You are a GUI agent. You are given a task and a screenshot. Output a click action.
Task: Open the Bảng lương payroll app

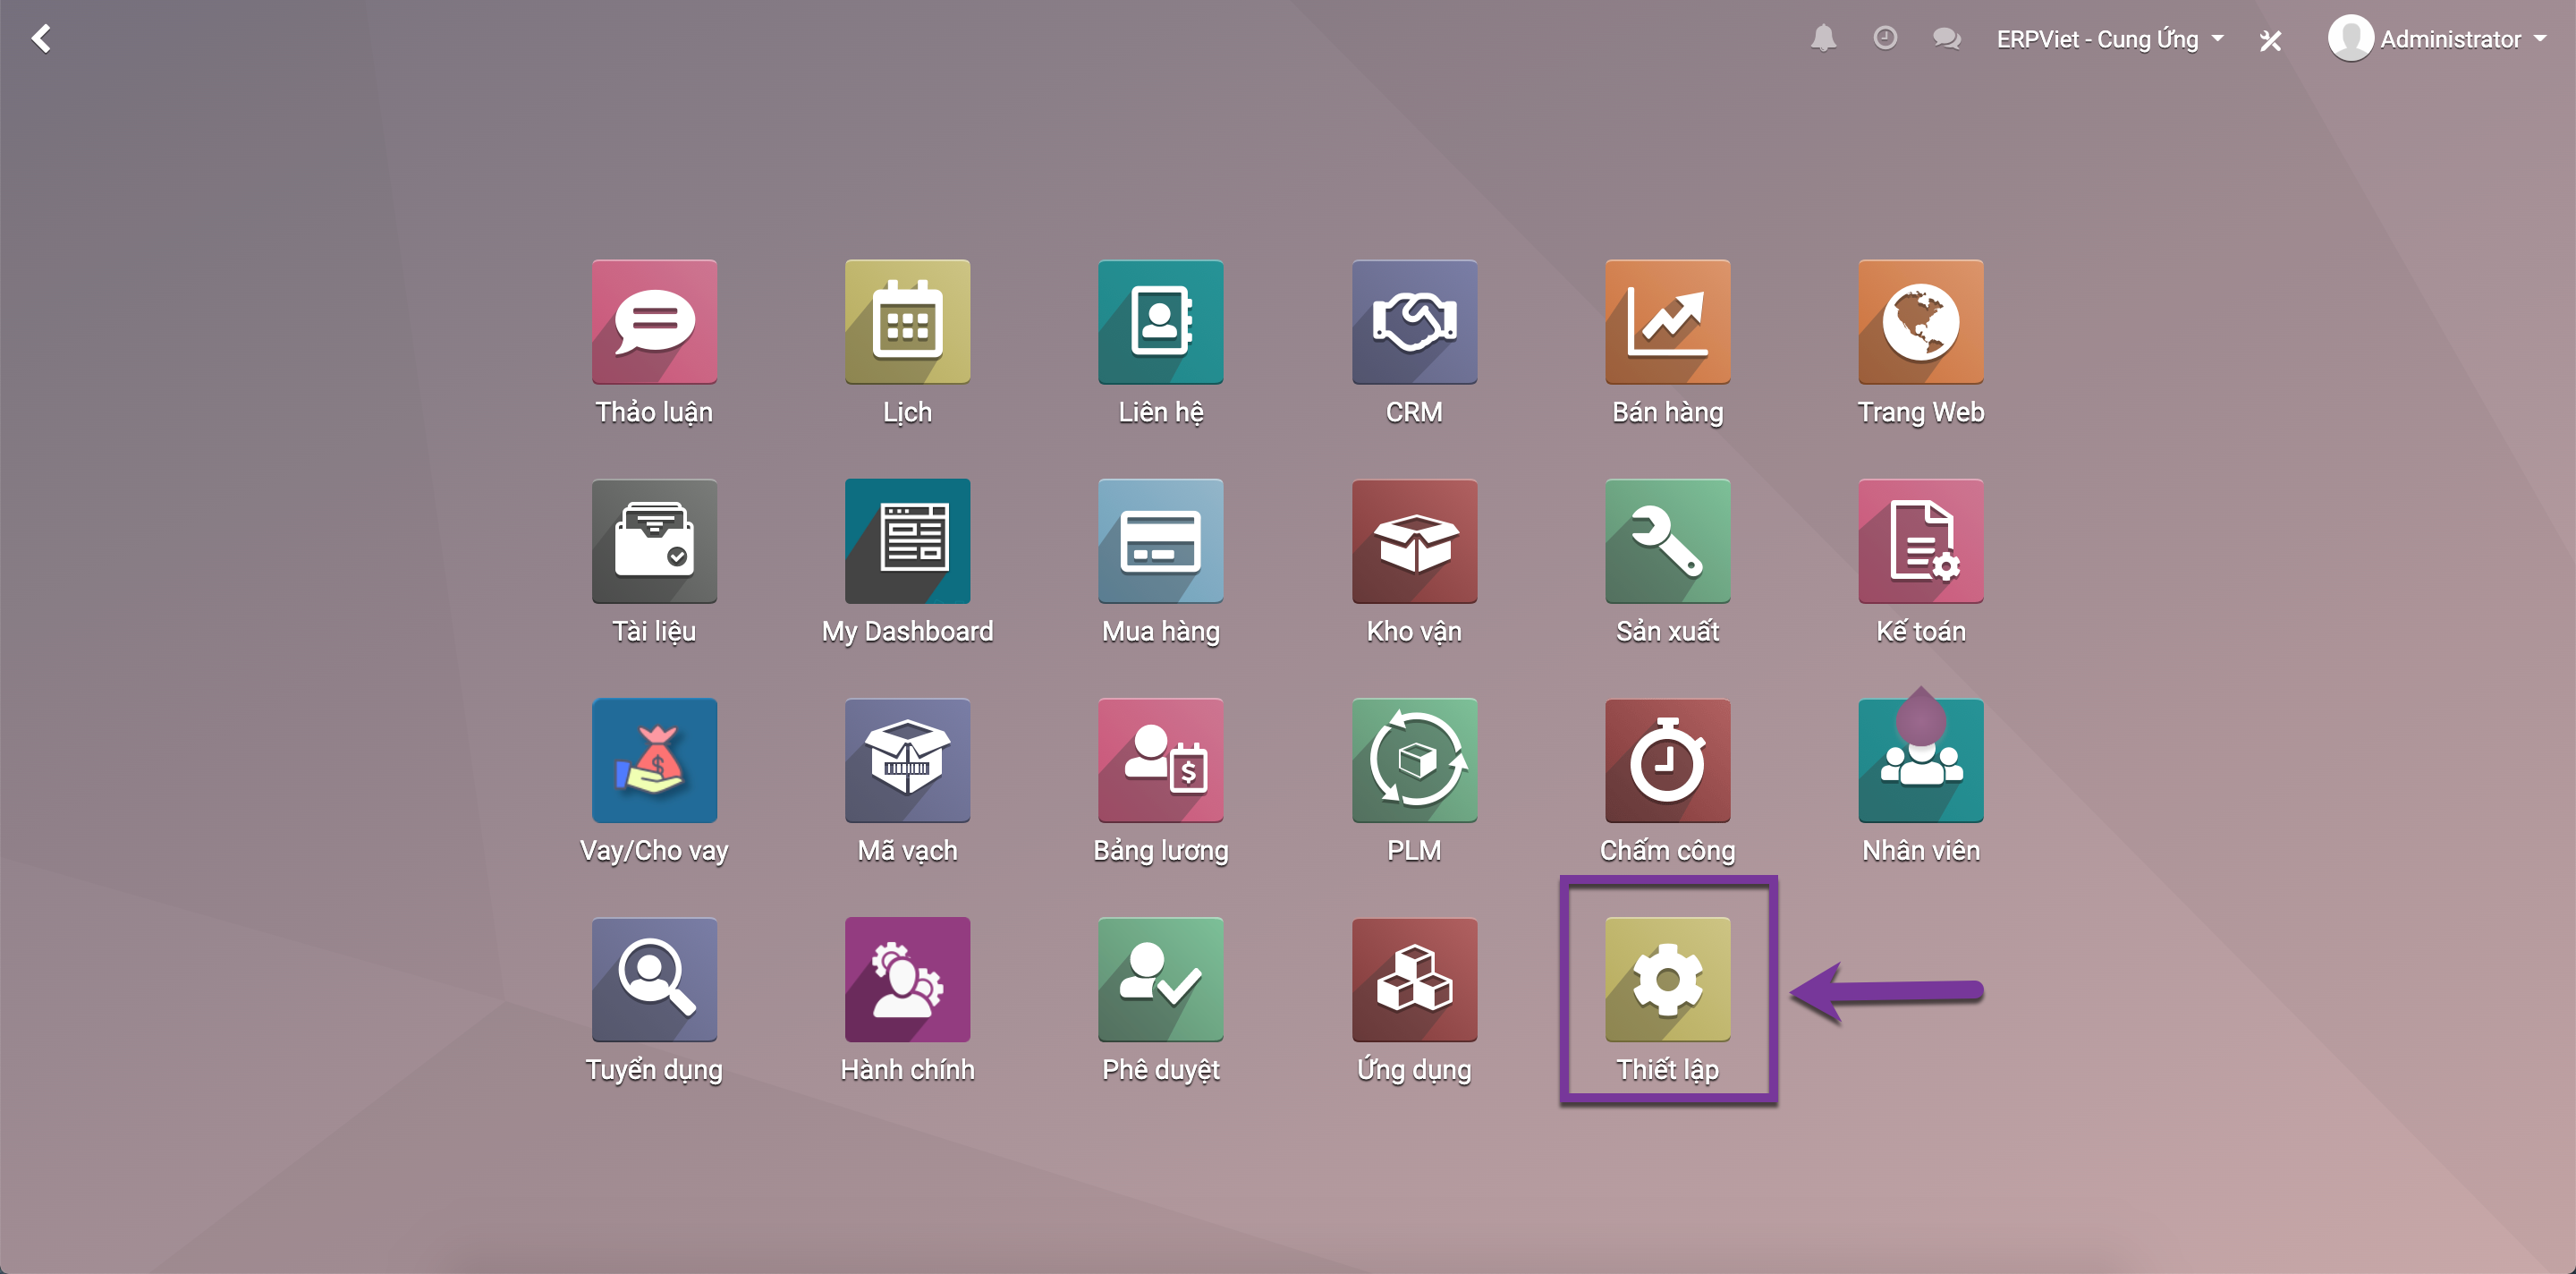coord(1160,760)
